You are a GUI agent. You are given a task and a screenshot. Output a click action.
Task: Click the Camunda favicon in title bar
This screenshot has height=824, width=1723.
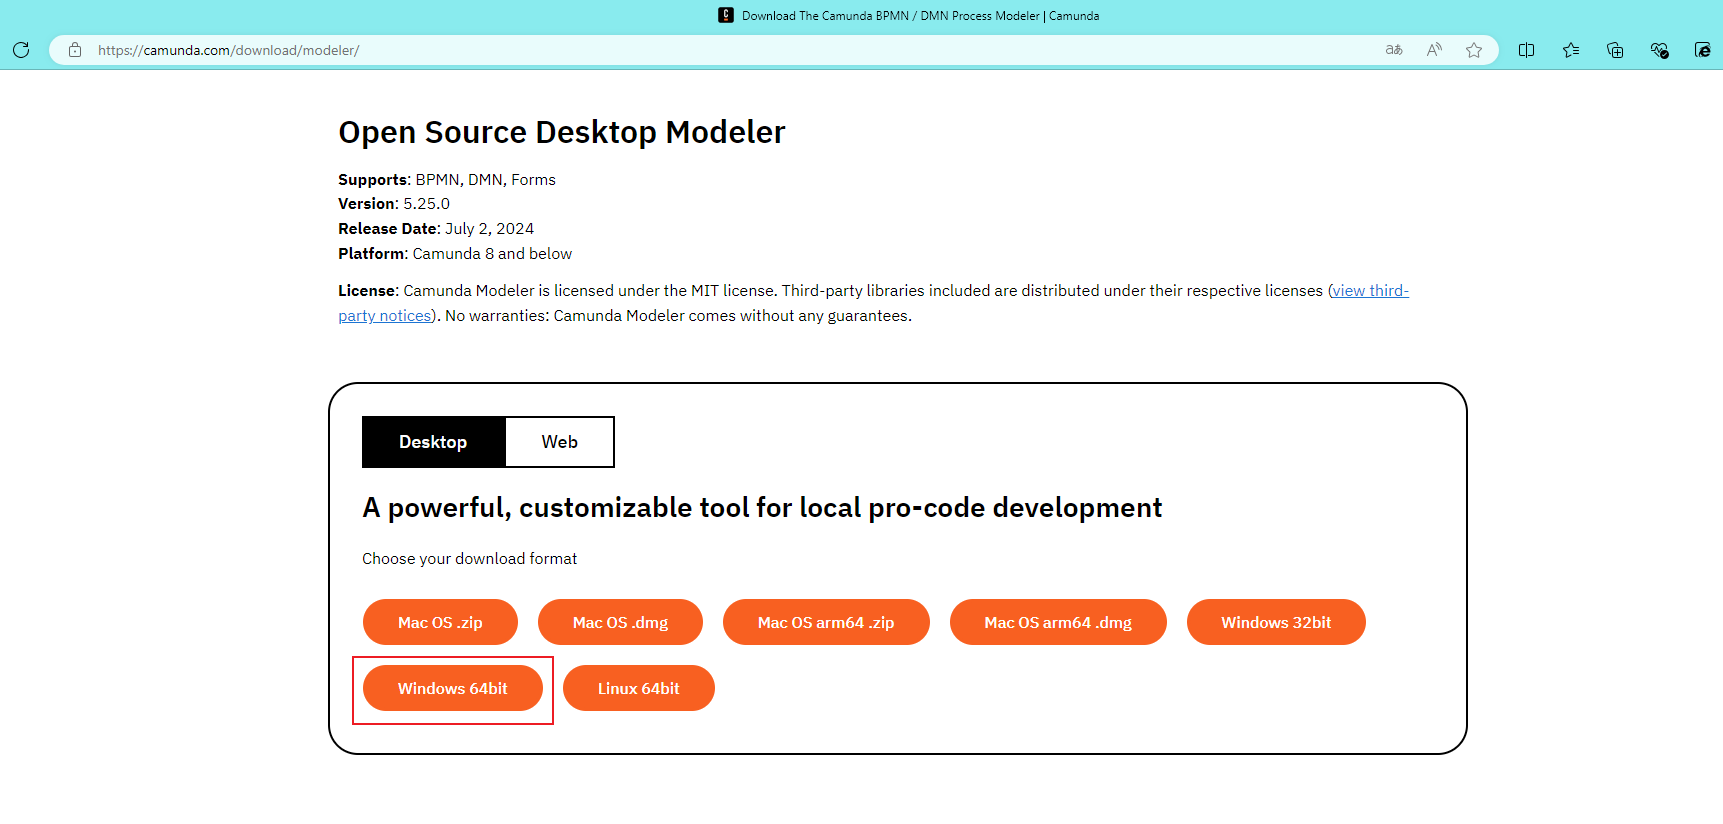726,15
